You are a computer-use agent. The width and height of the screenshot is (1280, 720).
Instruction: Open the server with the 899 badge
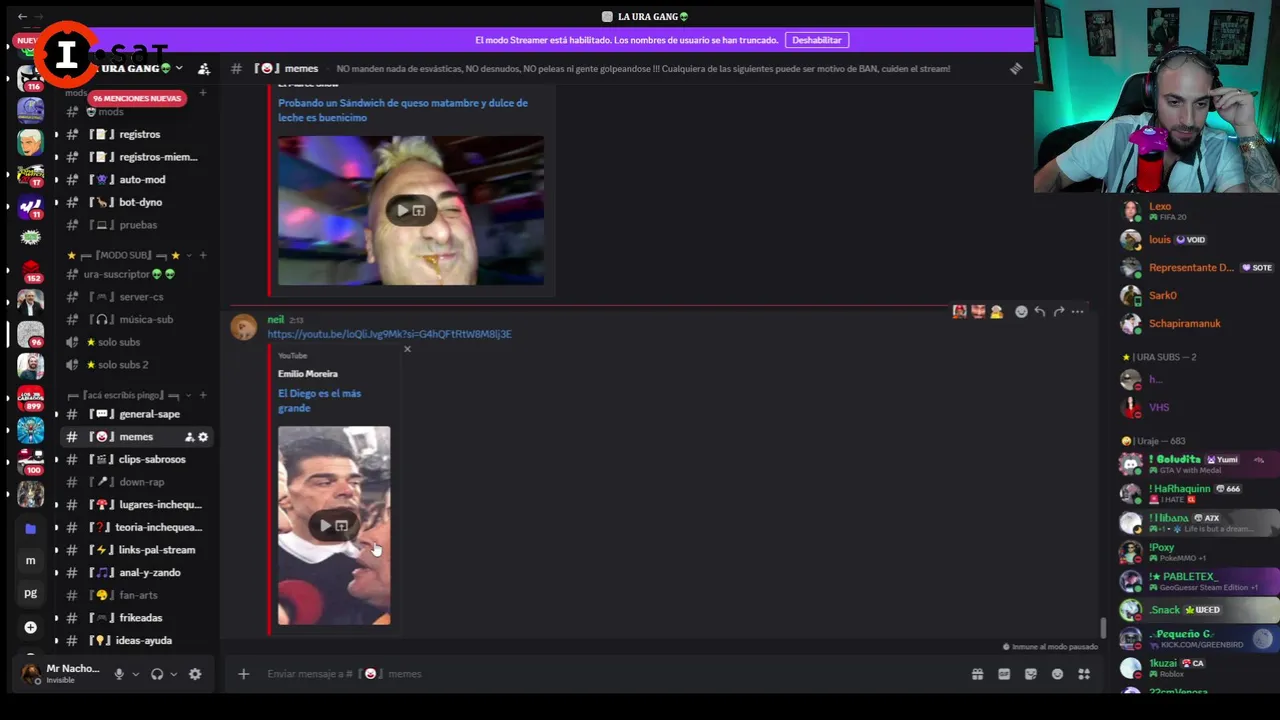[x=31, y=399]
